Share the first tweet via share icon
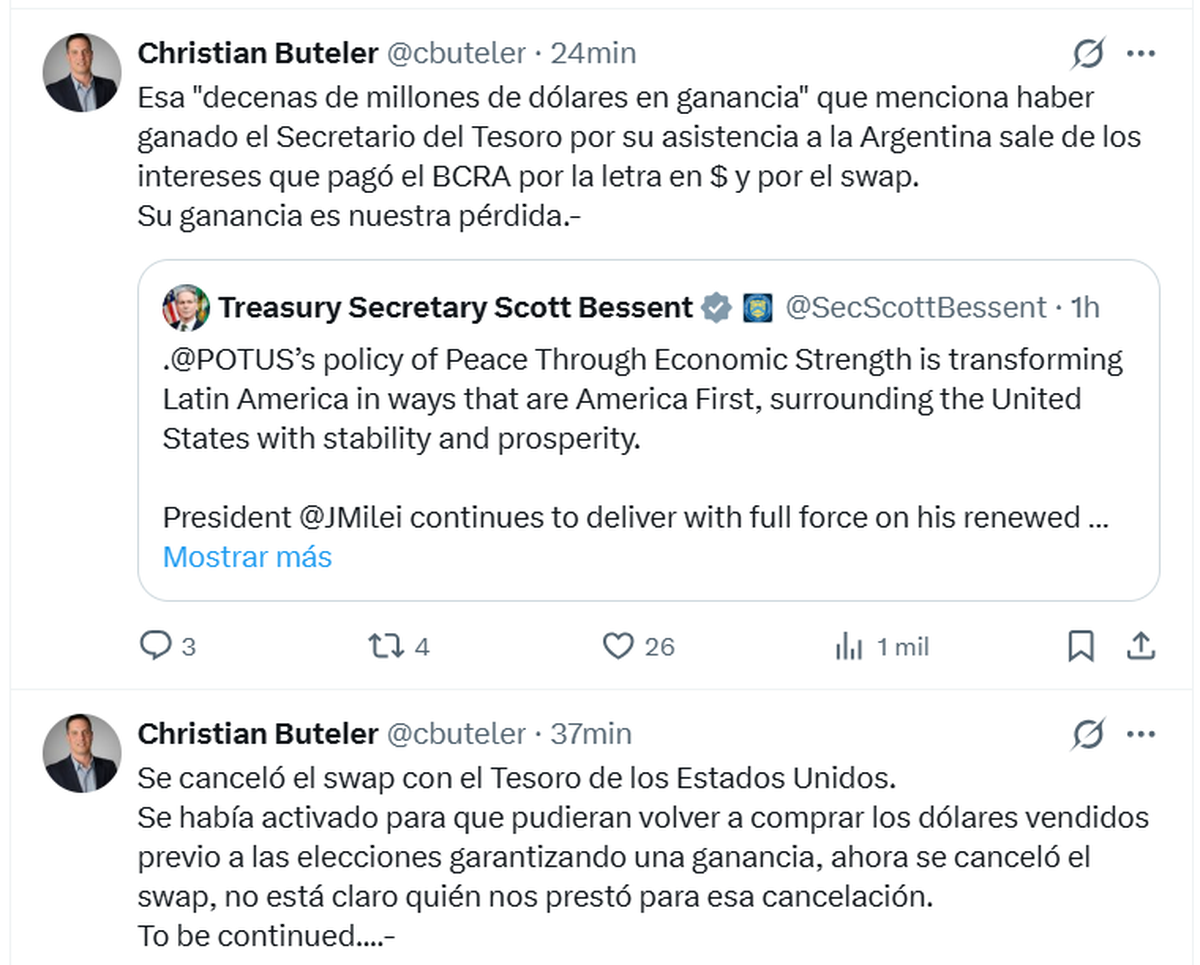The height and width of the screenshot is (965, 1200). [1141, 647]
